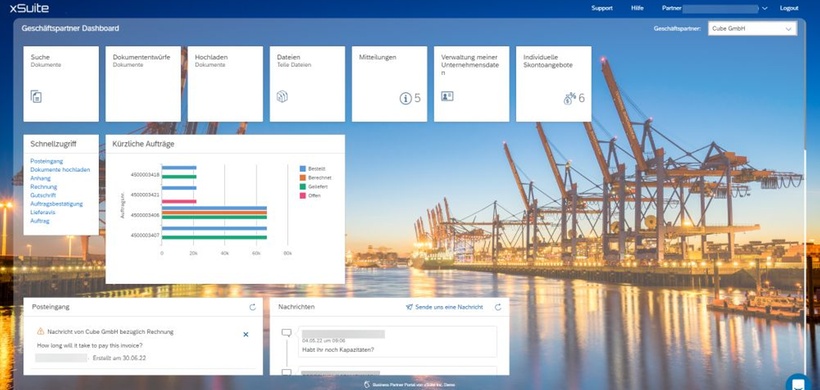This screenshot has height=390, width=820.
Task: Click the xSuite logo
Action: 29,8
